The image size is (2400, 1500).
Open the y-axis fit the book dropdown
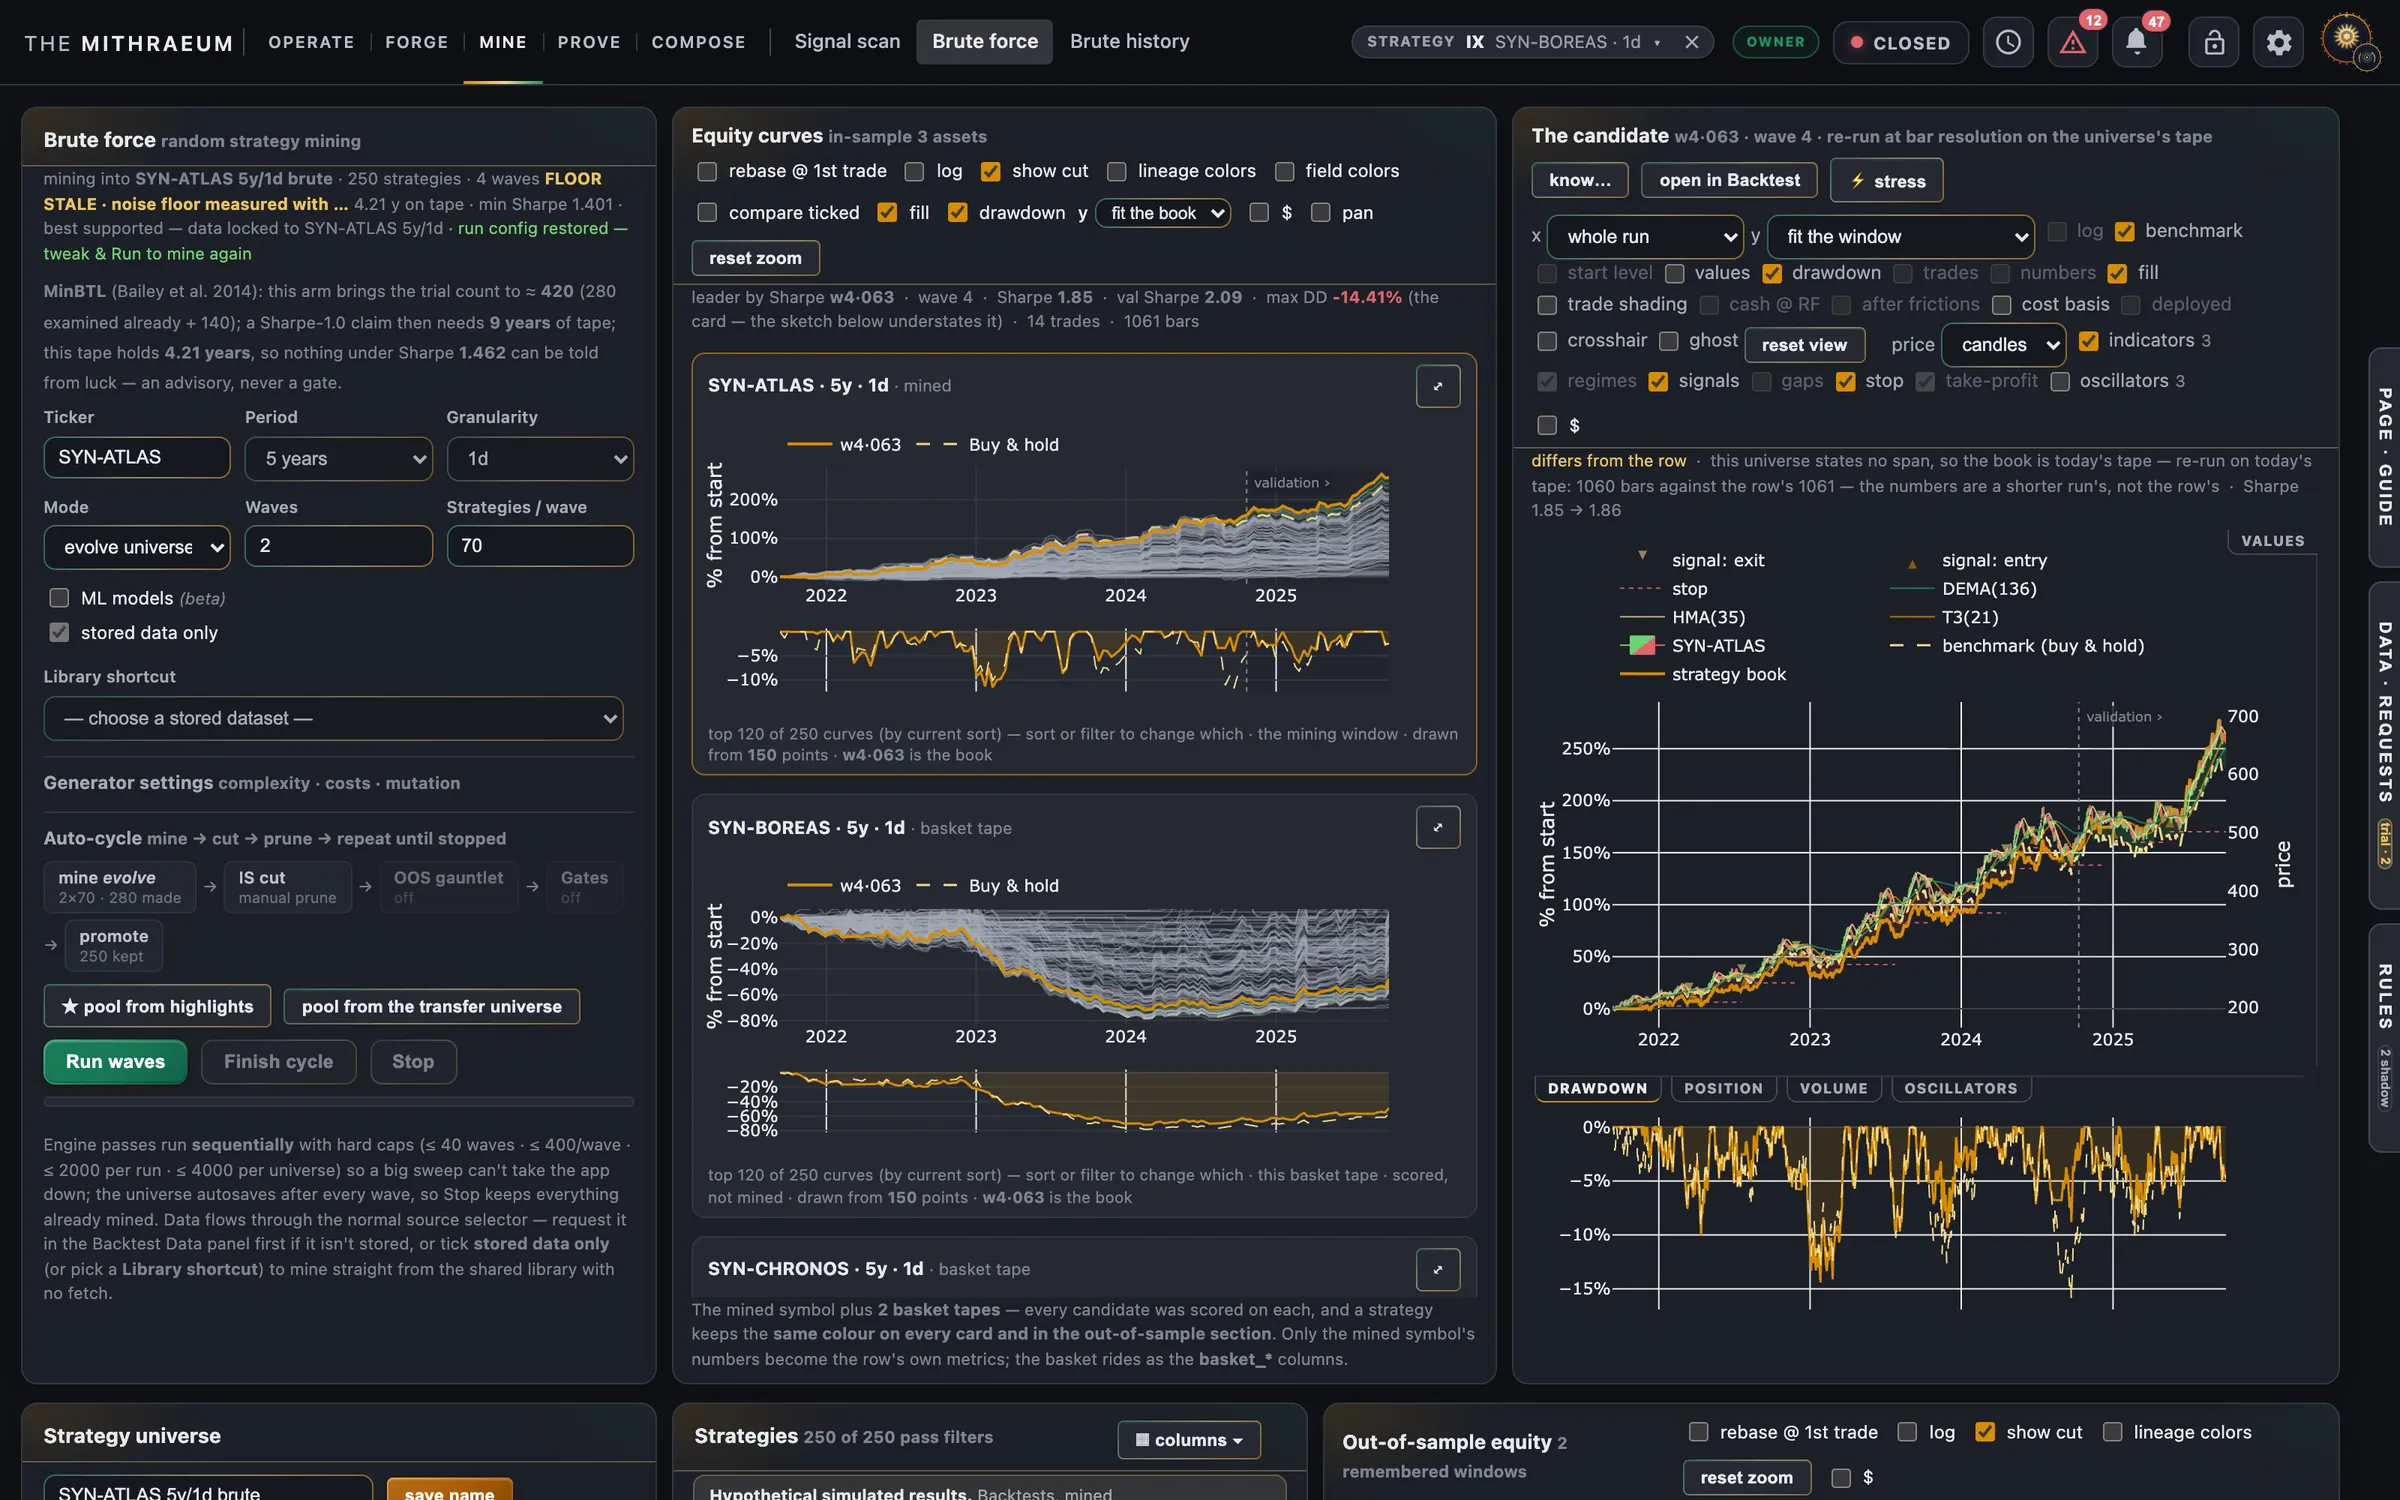1163,213
